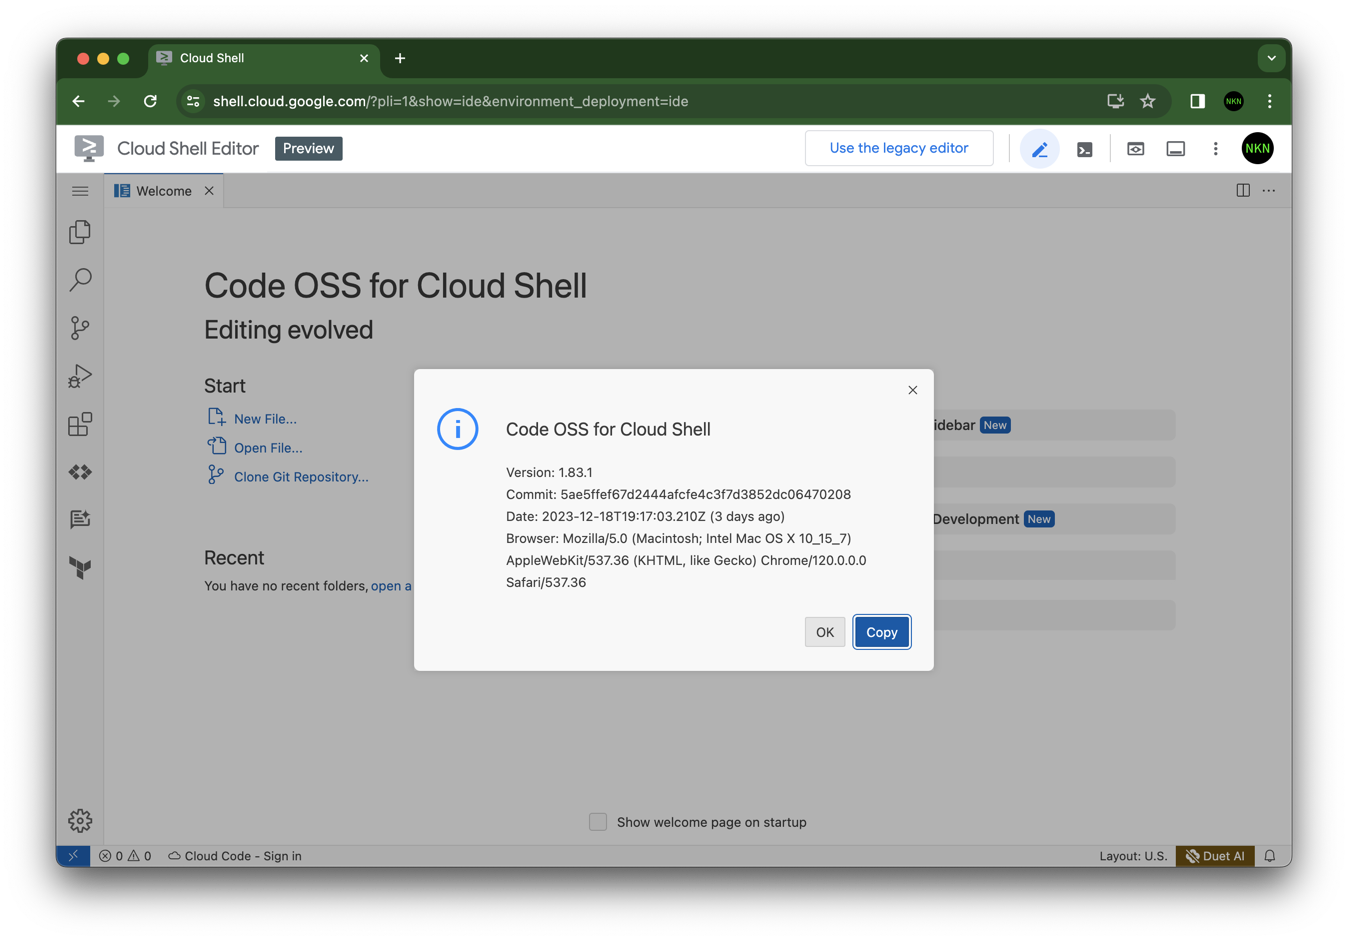Copy the version information
Image resolution: width=1348 pixels, height=941 pixels.
(882, 632)
